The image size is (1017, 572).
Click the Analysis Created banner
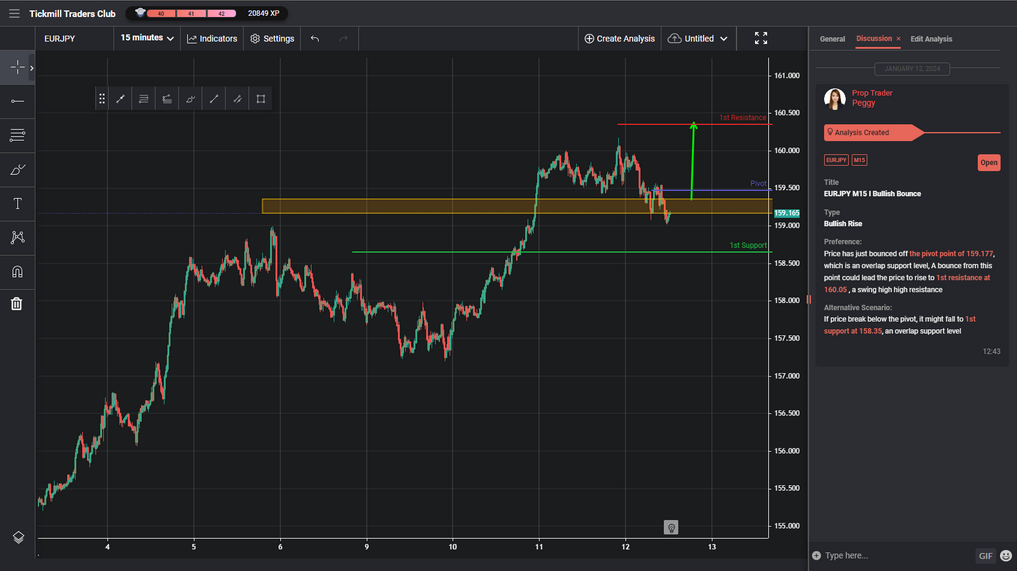coord(874,132)
